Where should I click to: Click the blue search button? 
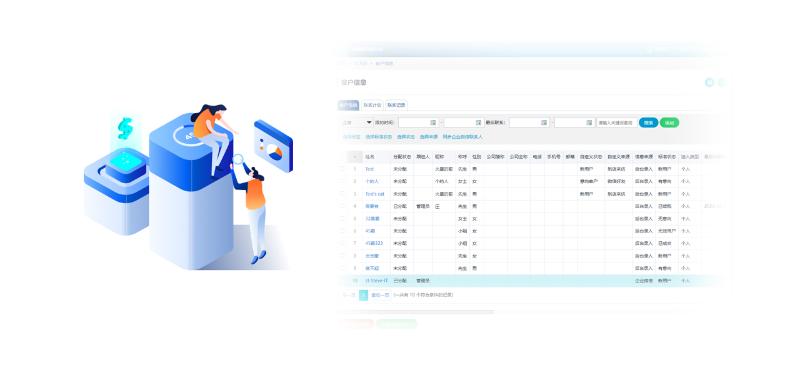[648, 122]
